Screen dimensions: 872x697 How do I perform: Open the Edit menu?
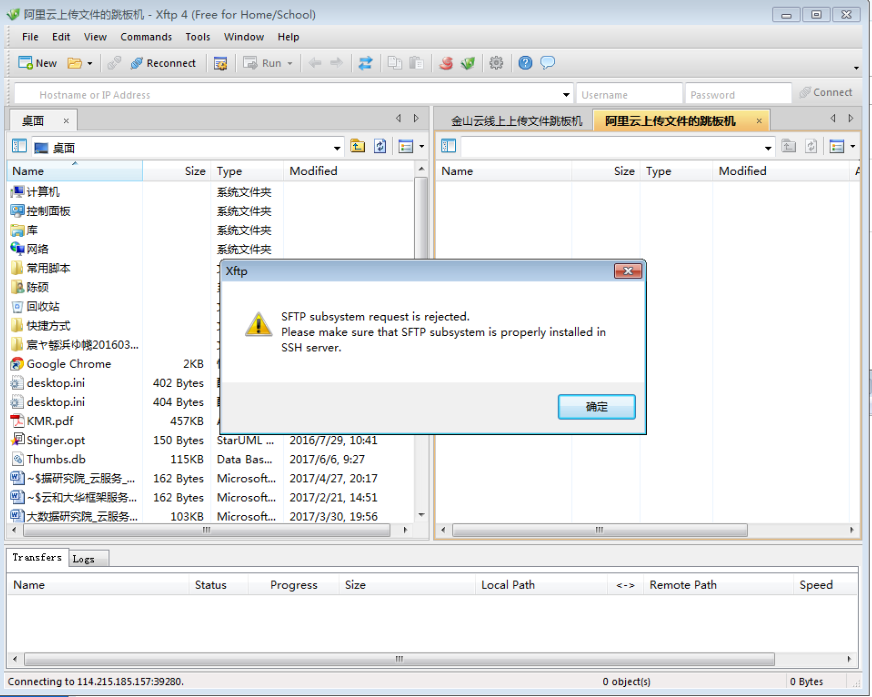tap(61, 37)
